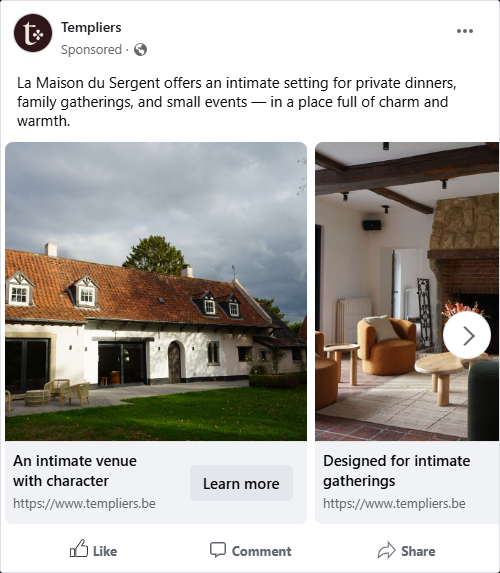Image resolution: width=500 pixels, height=573 pixels.
Task: Open the three-dot post options menu
Action: 465,31
